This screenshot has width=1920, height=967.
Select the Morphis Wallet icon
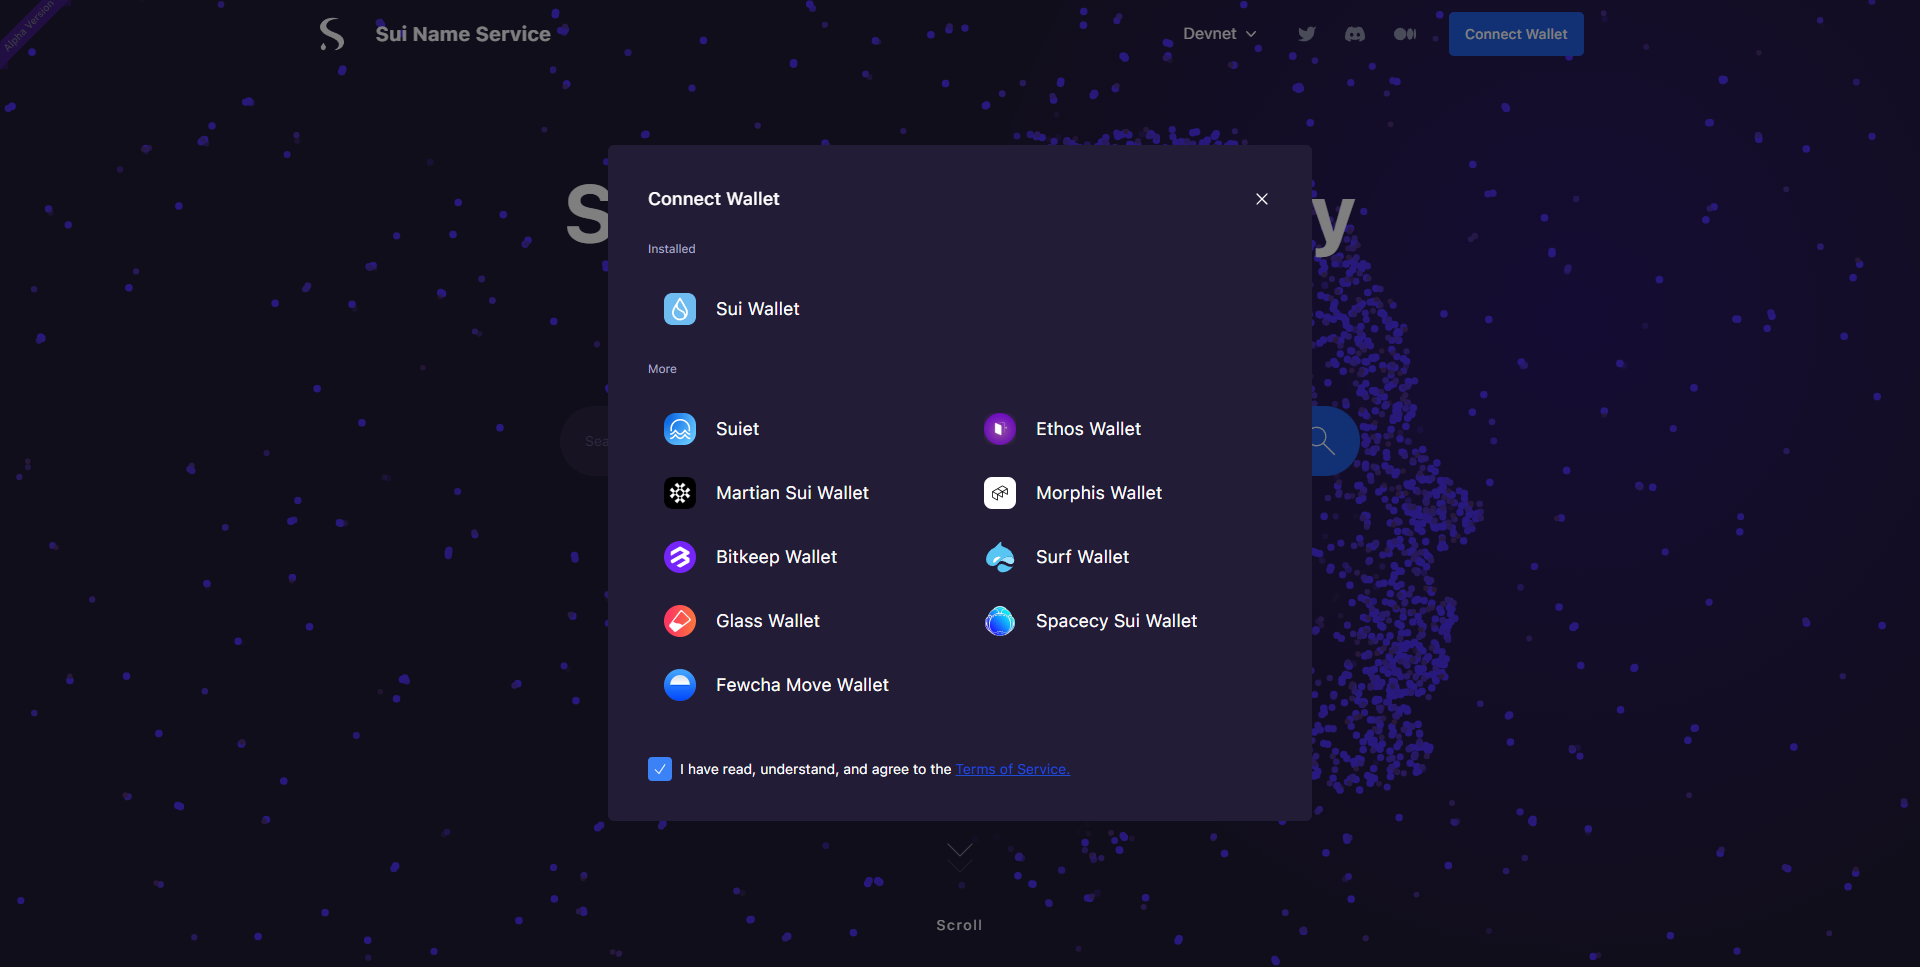pos(1000,493)
